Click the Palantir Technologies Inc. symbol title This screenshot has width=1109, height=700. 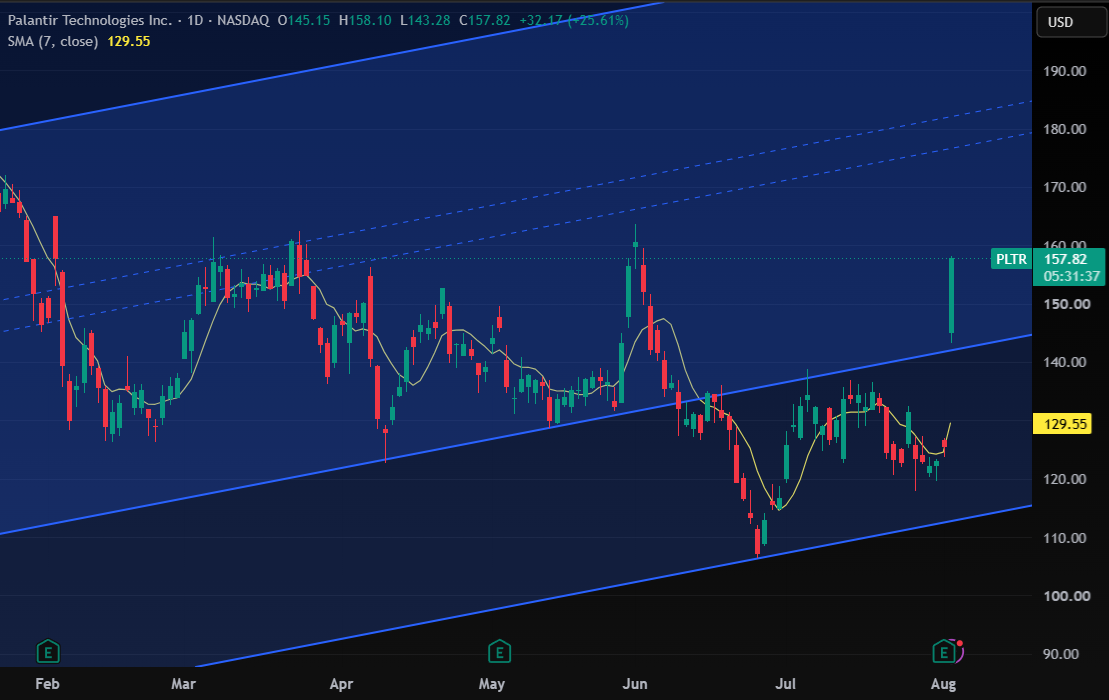point(90,21)
